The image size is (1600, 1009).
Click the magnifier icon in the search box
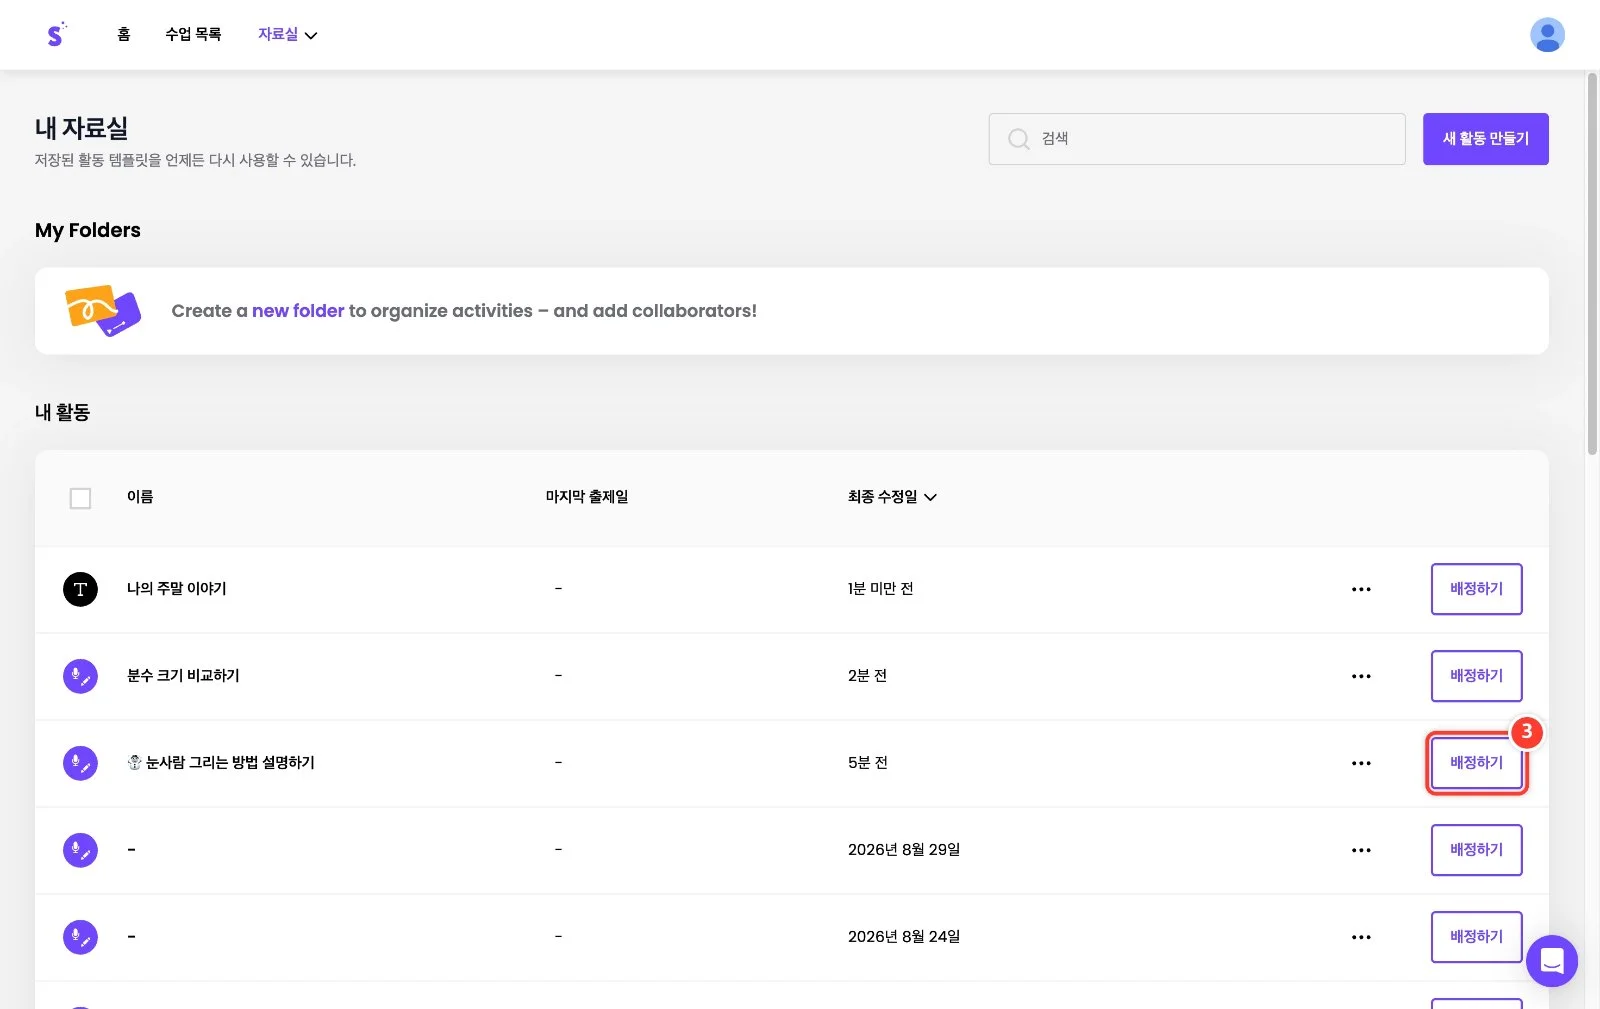tap(1018, 139)
